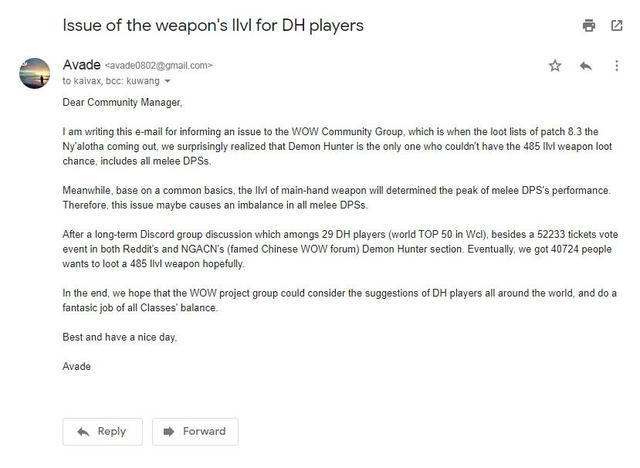The height and width of the screenshot is (468, 640).
Task: Click the Reply button below the message
Action: (x=101, y=431)
